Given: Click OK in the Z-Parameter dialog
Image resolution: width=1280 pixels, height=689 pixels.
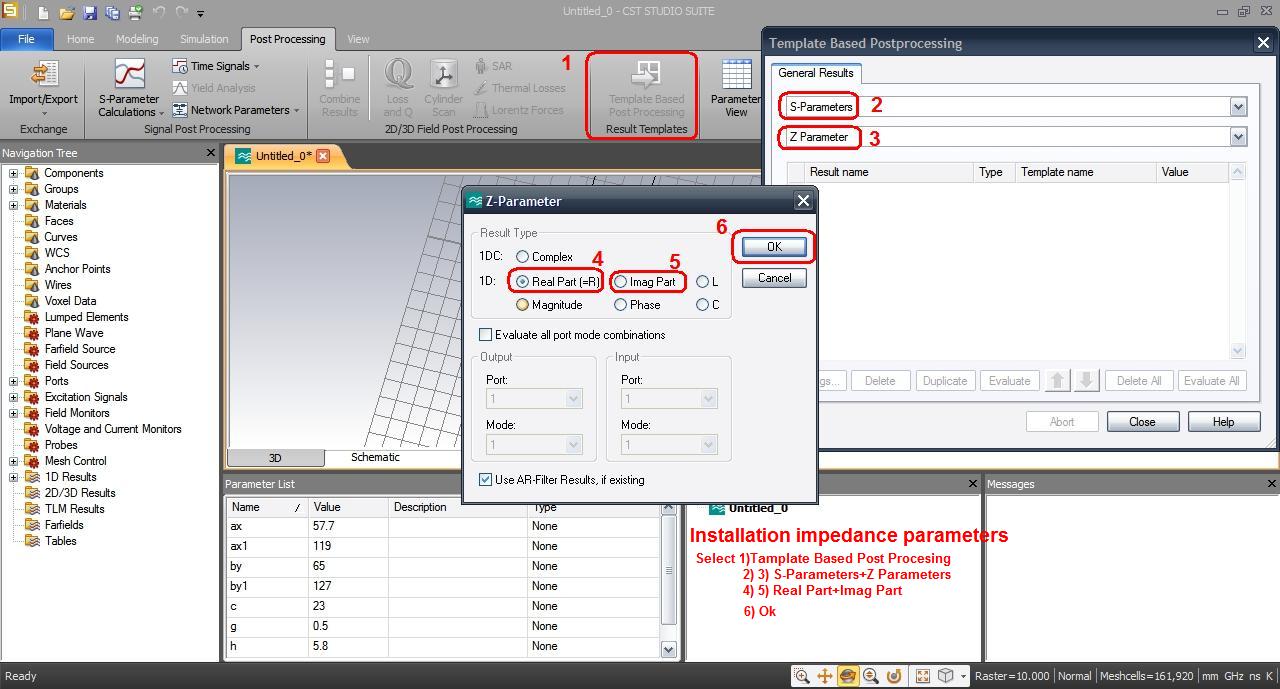Looking at the screenshot, I should click(774, 247).
